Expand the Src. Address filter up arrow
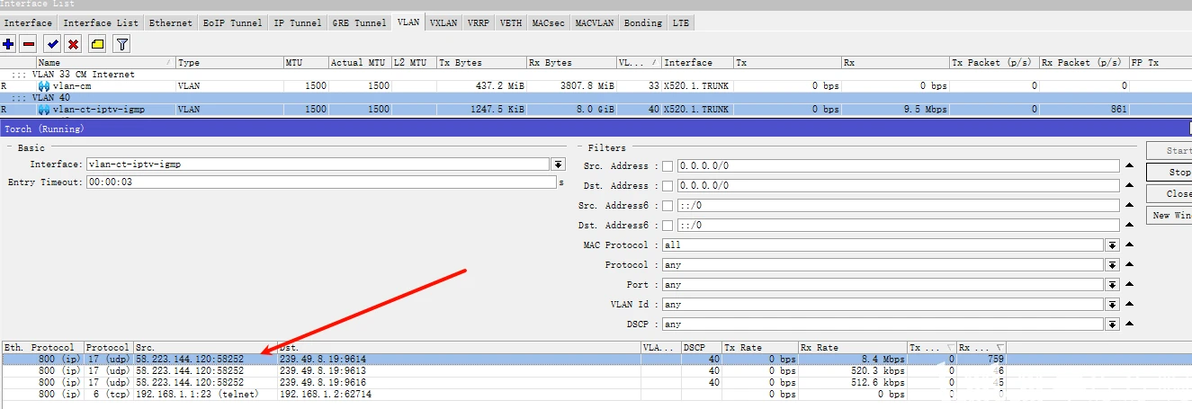 (1130, 166)
